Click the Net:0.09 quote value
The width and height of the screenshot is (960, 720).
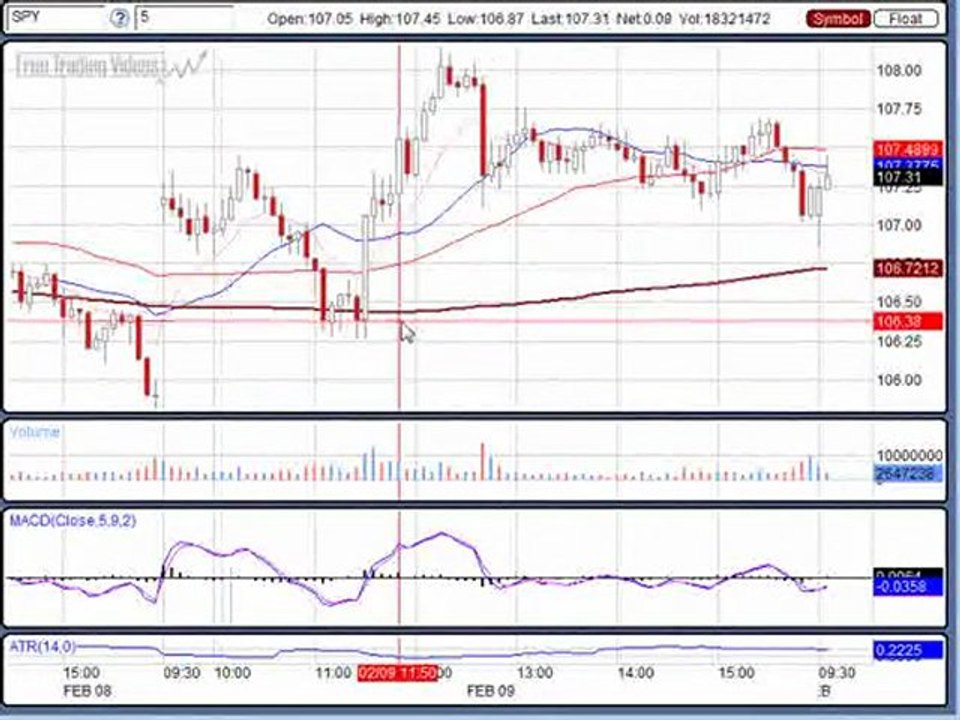(643, 19)
